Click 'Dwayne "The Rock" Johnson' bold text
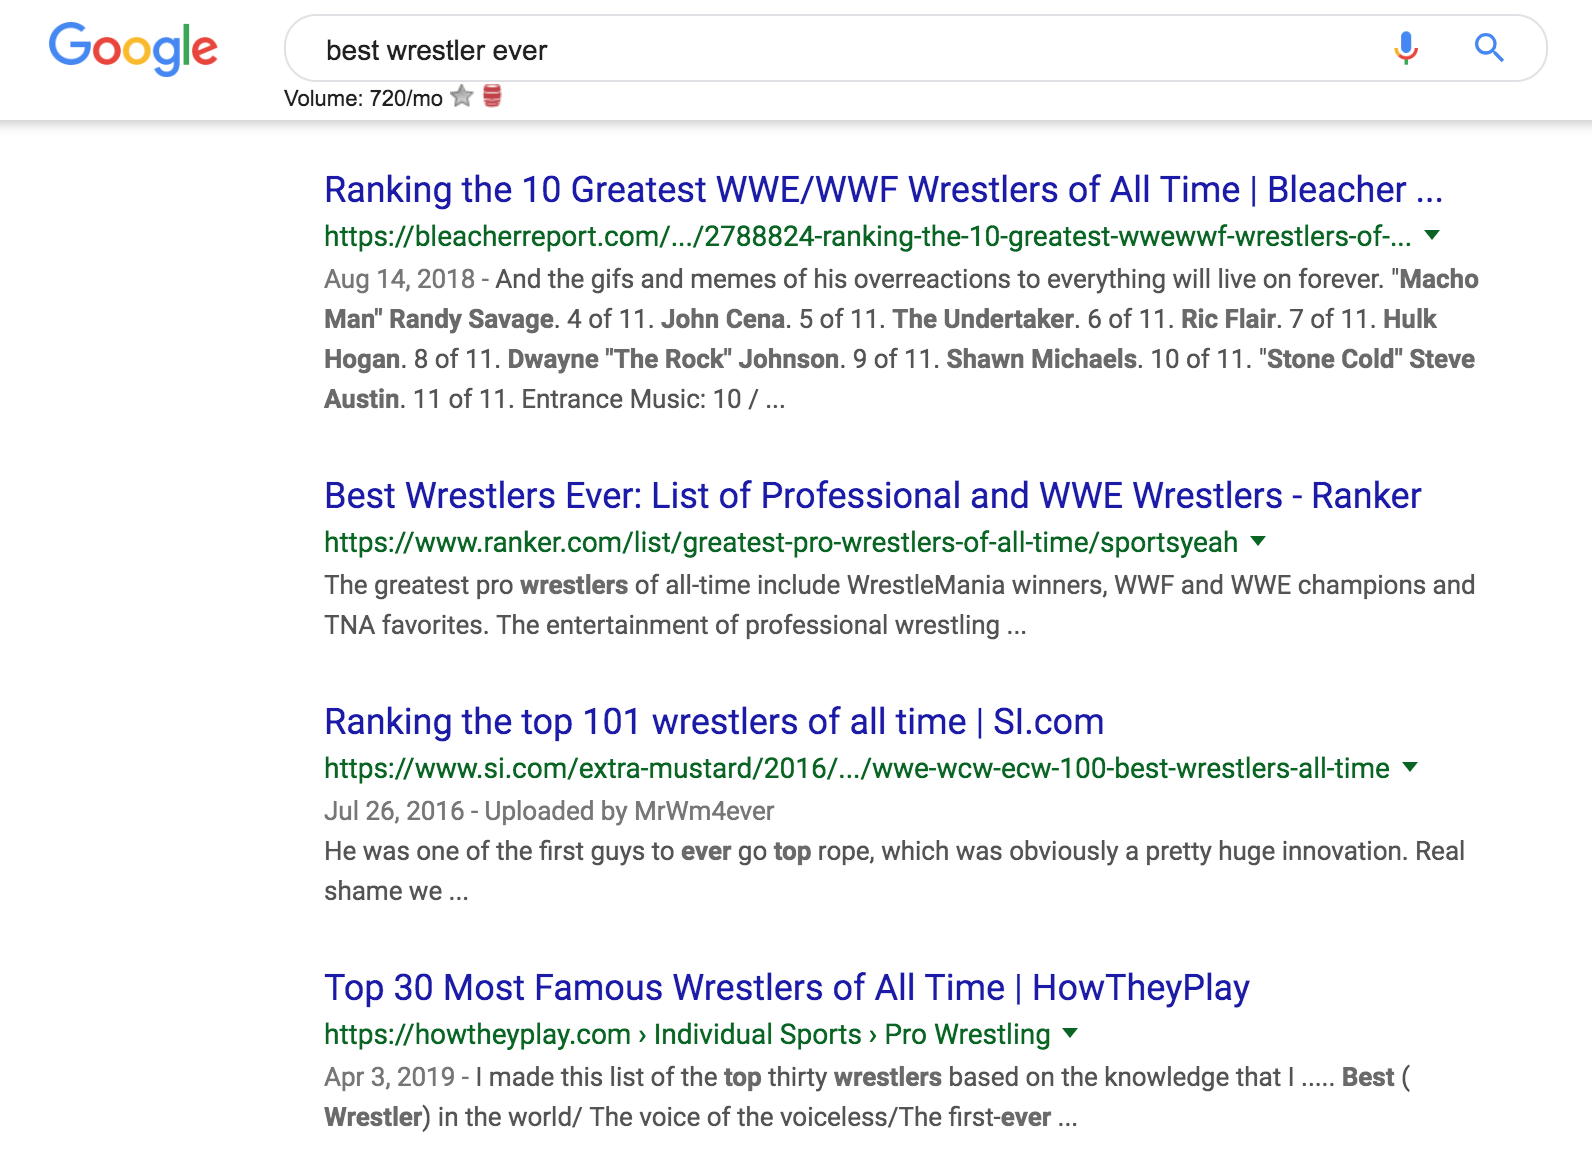The width and height of the screenshot is (1592, 1156). click(673, 359)
